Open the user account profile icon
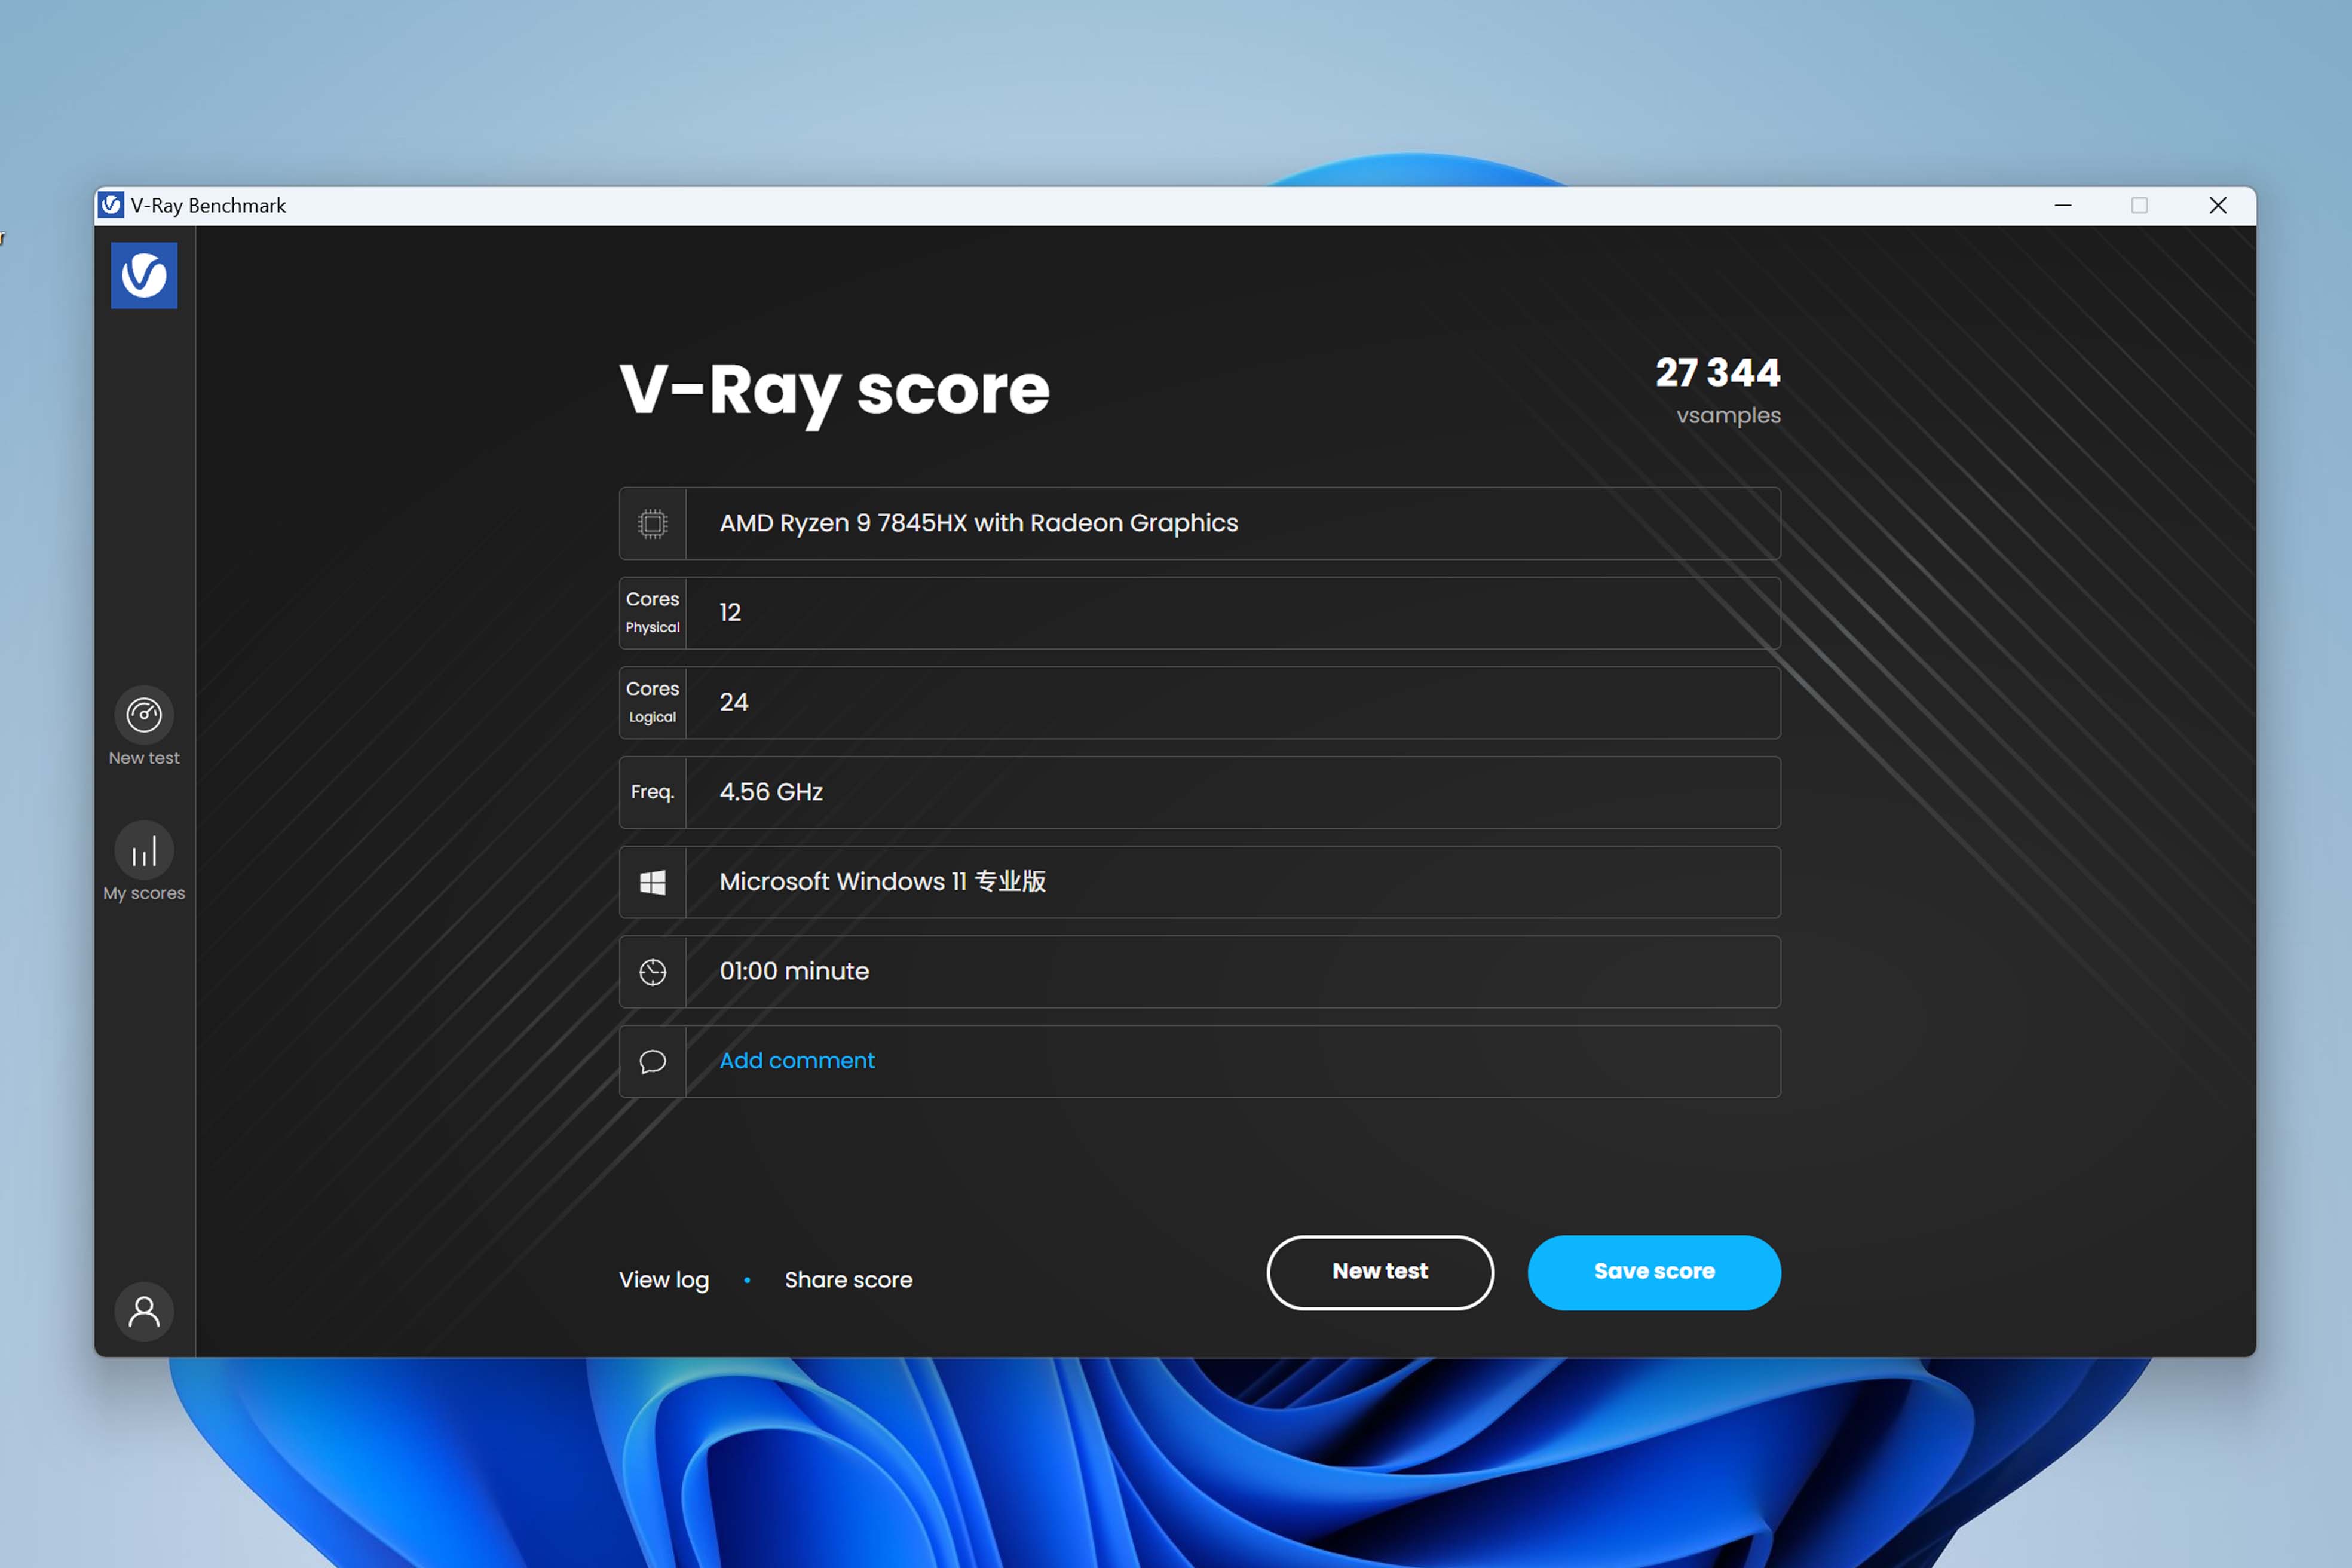Screen dimensions: 2352x1568 pyautogui.click(x=144, y=1311)
